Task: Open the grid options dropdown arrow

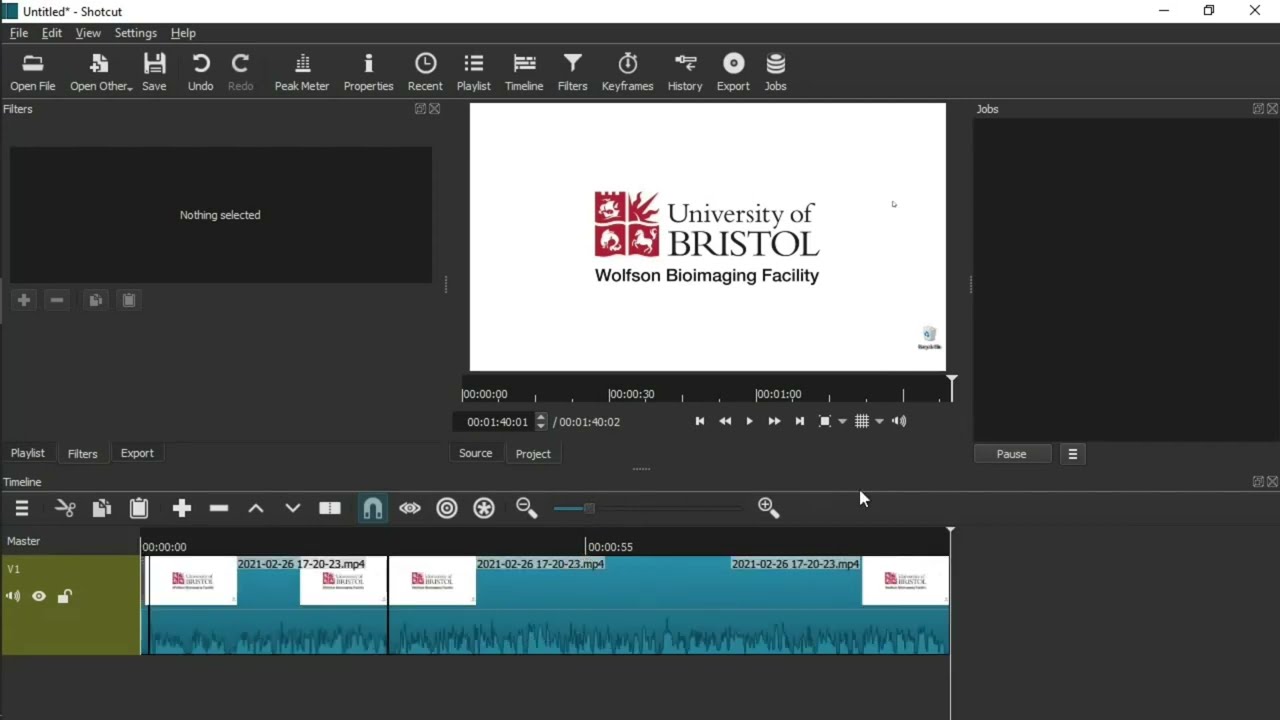Action: tap(879, 421)
